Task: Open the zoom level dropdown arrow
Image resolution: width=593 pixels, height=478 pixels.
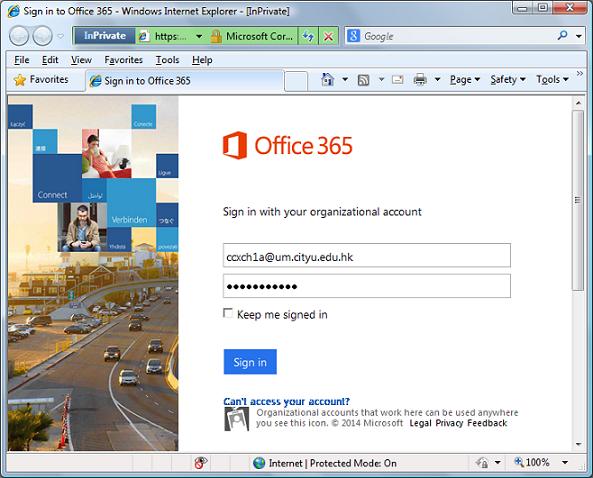Action: [565, 462]
